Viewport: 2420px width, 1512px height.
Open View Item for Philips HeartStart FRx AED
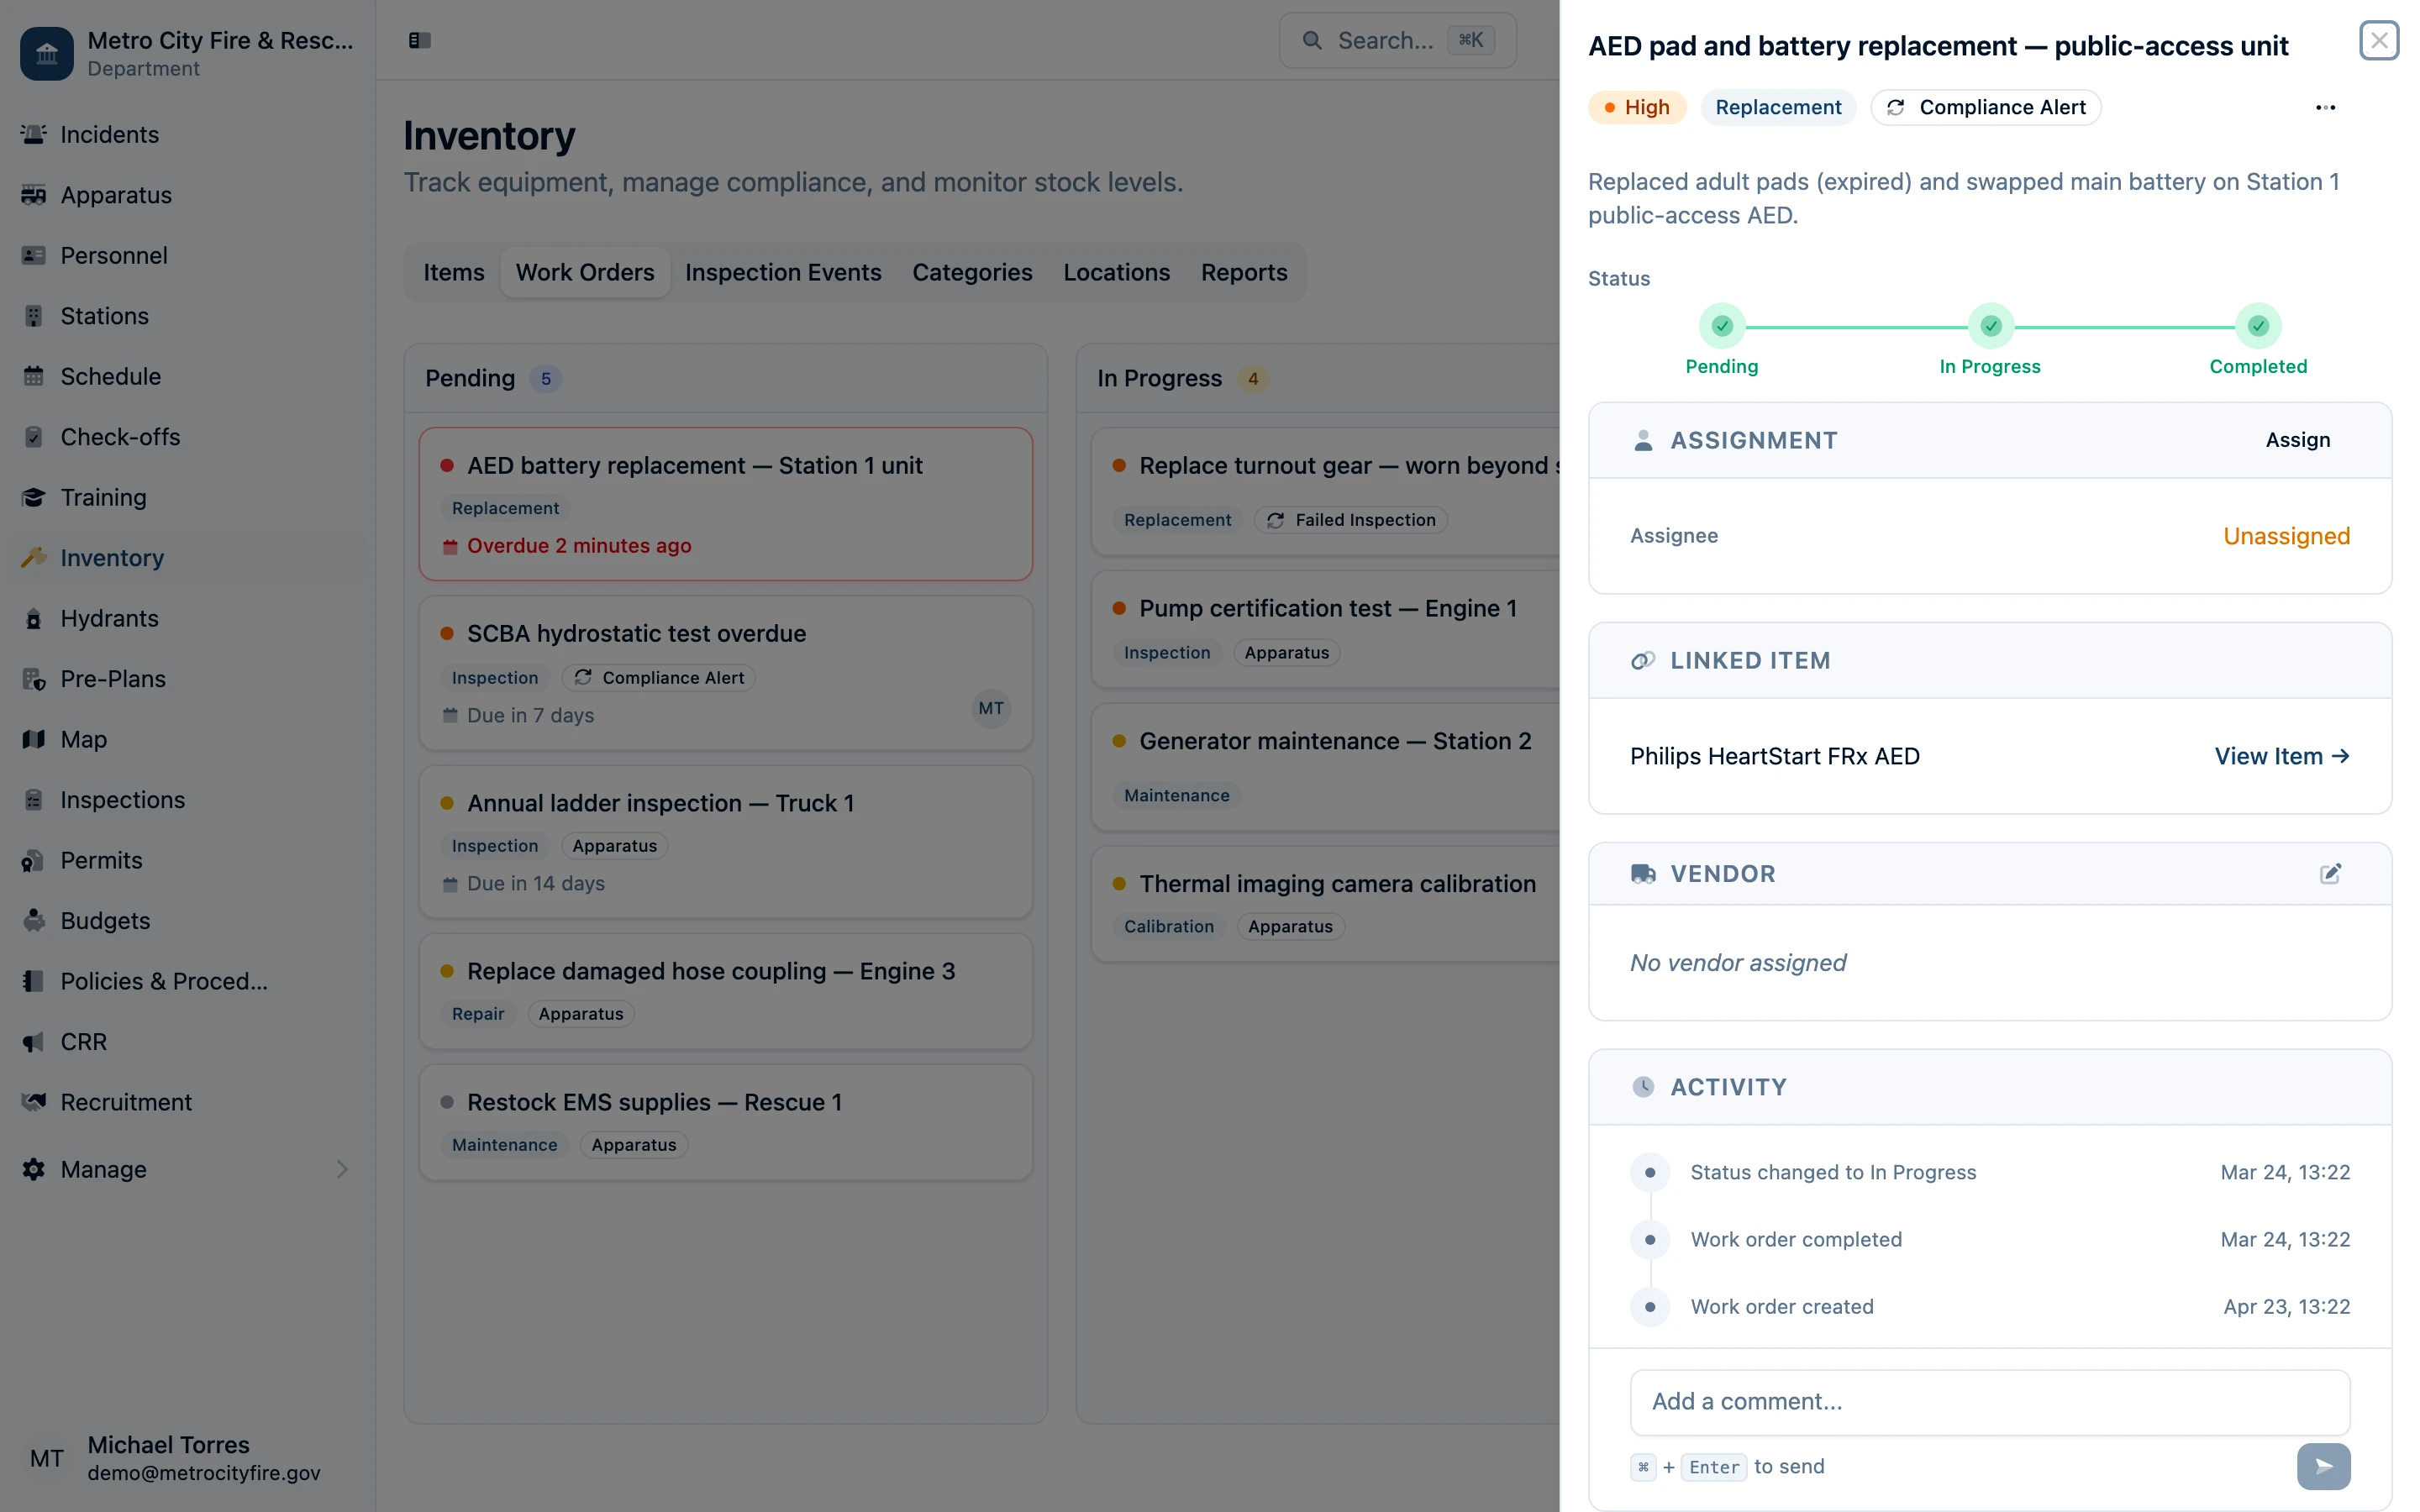pyautogui.click(x=2282, y=756)
